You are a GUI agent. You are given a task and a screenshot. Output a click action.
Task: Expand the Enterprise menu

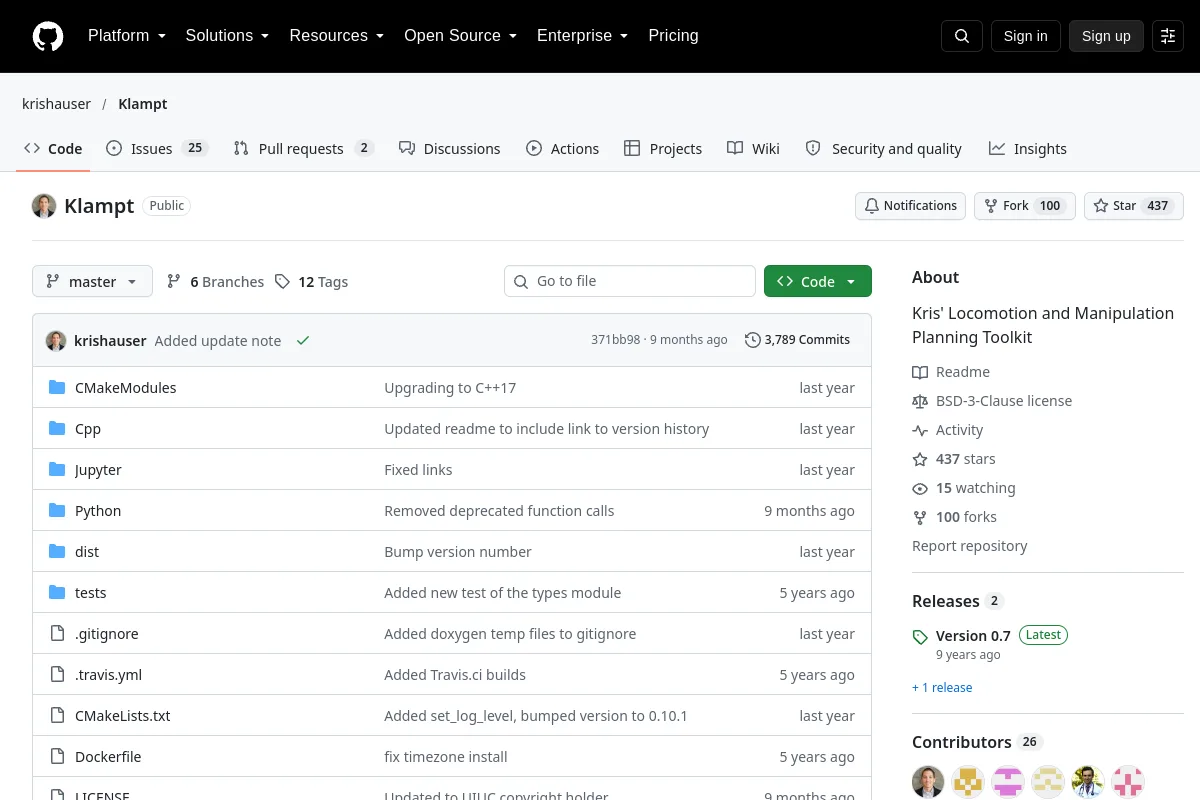point(582,36)
